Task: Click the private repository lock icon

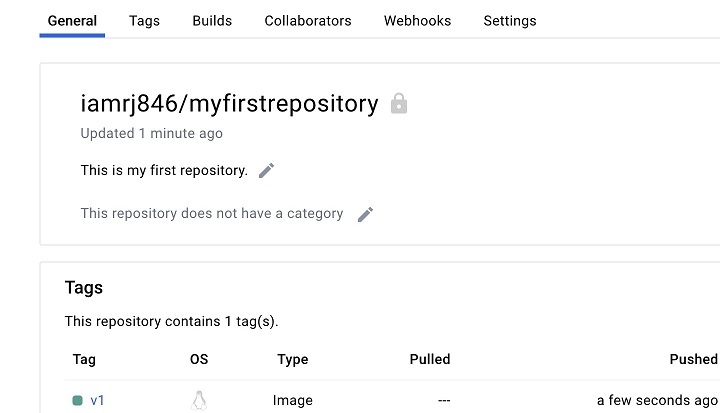Action: [x=399, y=104]
